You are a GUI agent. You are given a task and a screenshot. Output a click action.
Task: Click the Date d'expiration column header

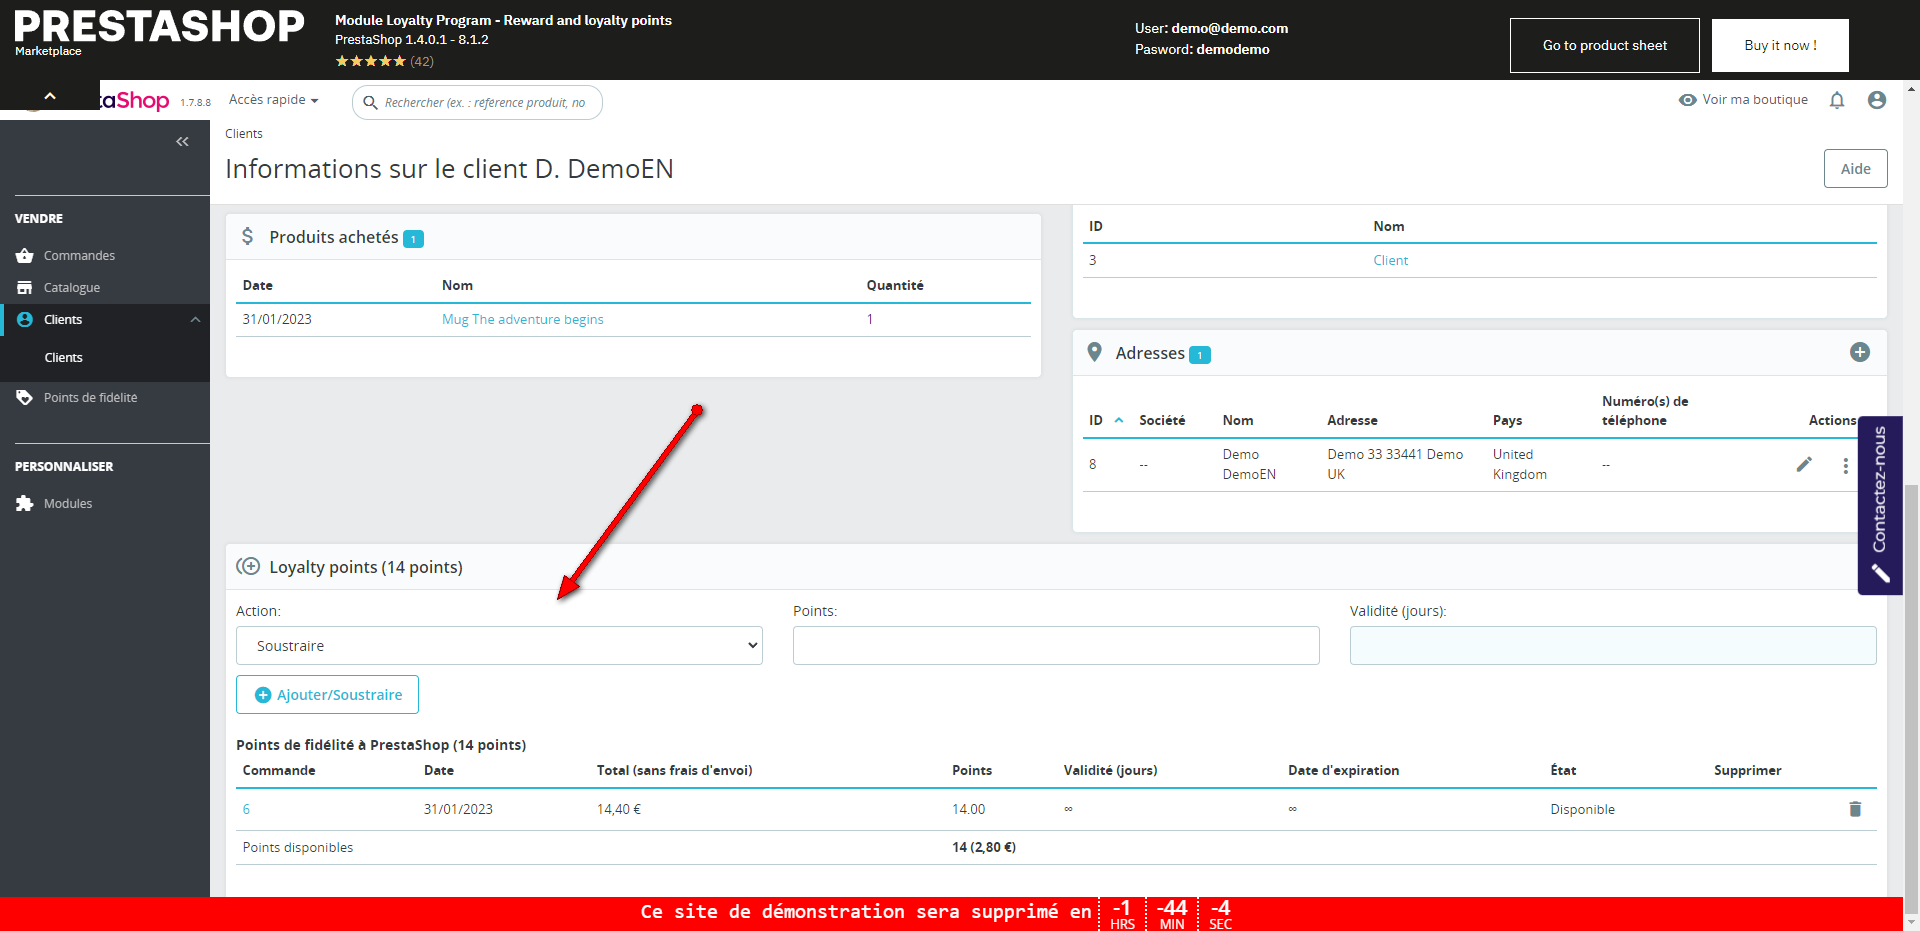[1343, 770]
